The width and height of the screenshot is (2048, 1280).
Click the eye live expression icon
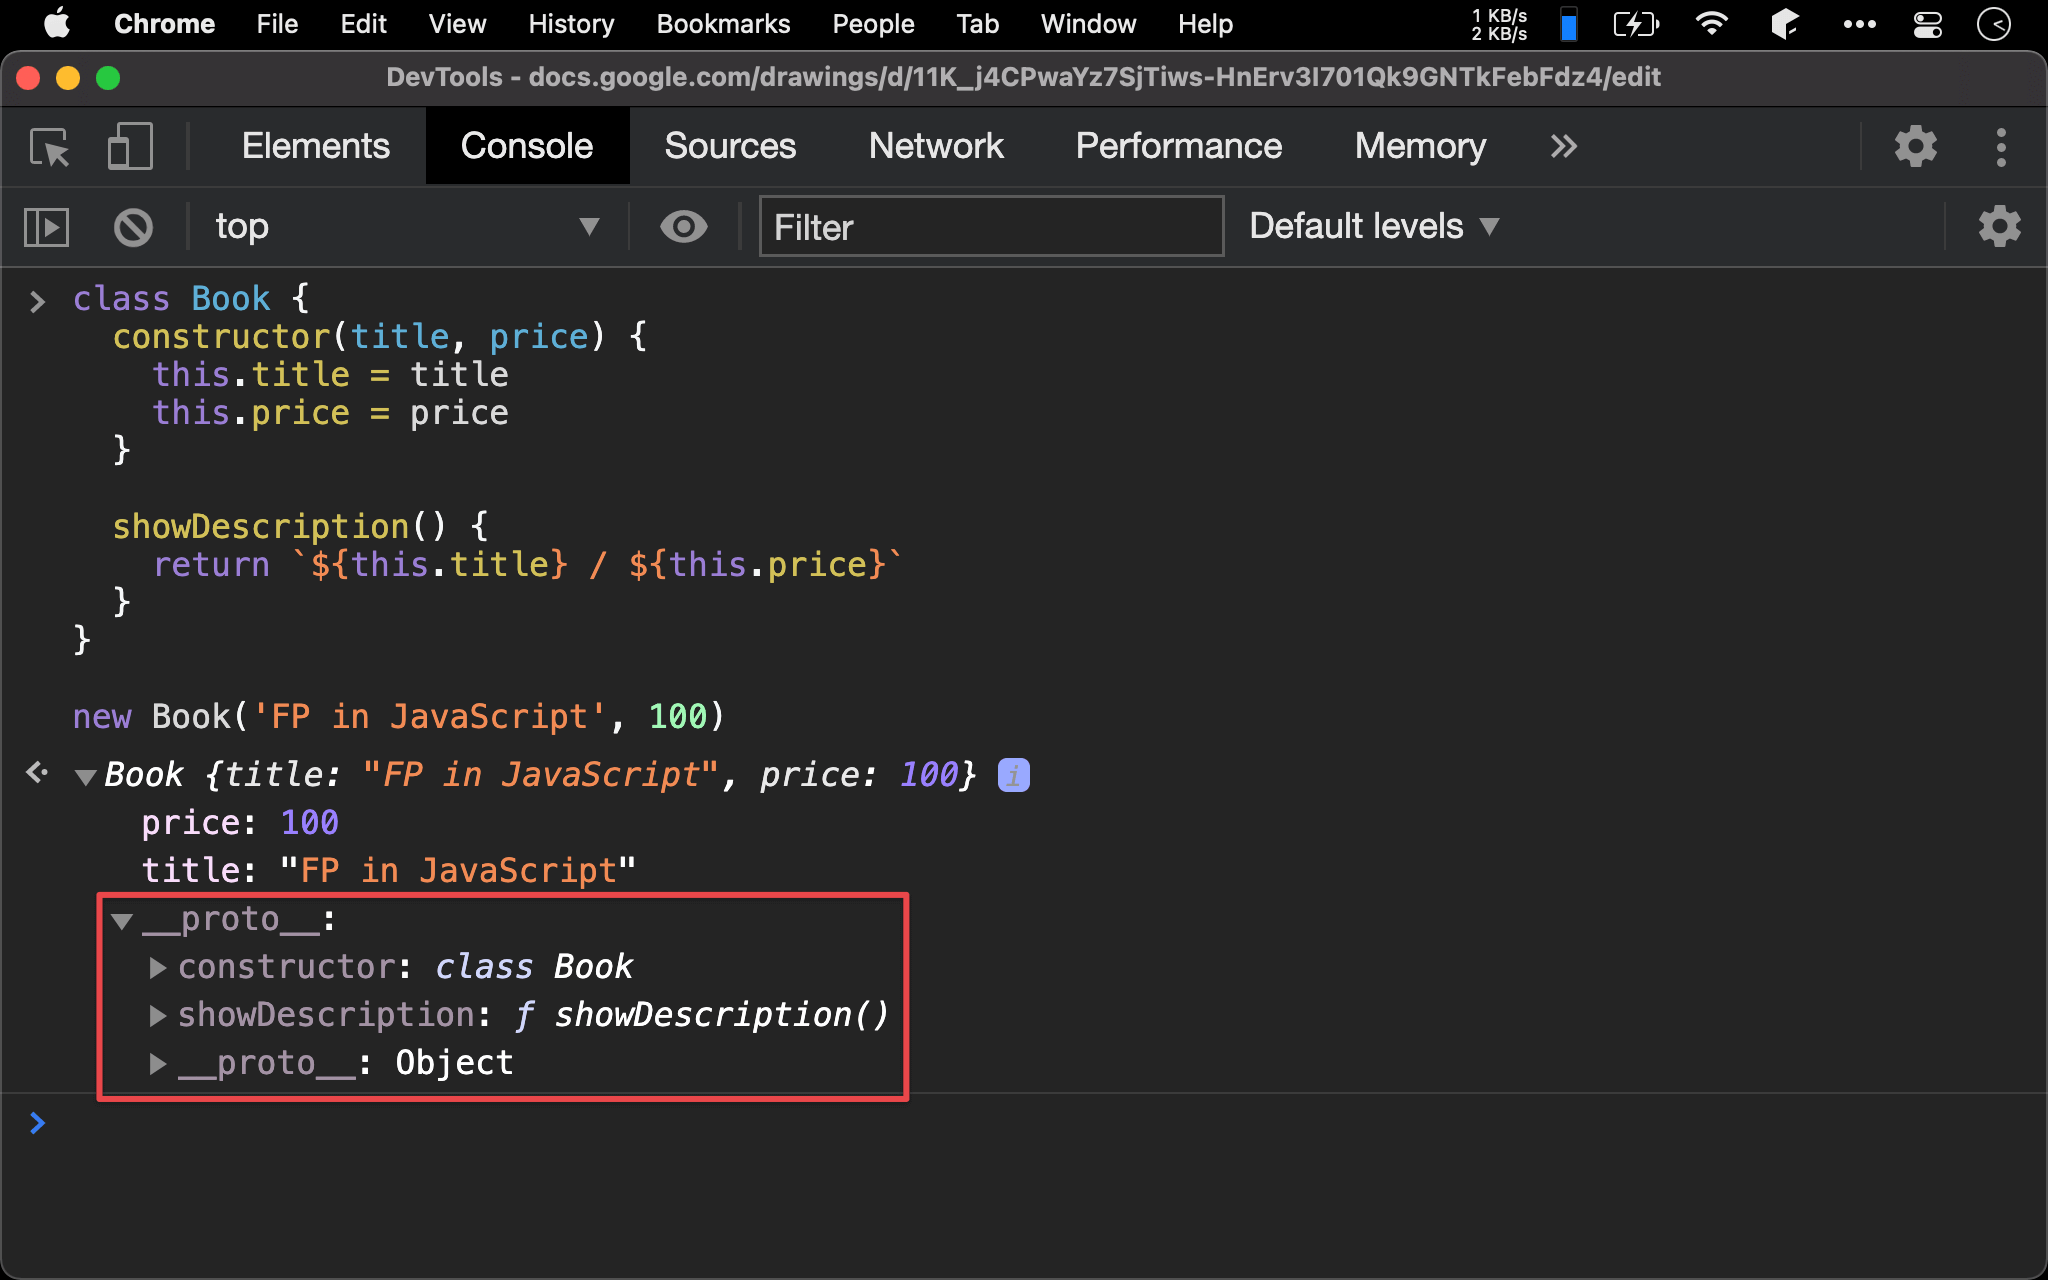coord(684,227)
